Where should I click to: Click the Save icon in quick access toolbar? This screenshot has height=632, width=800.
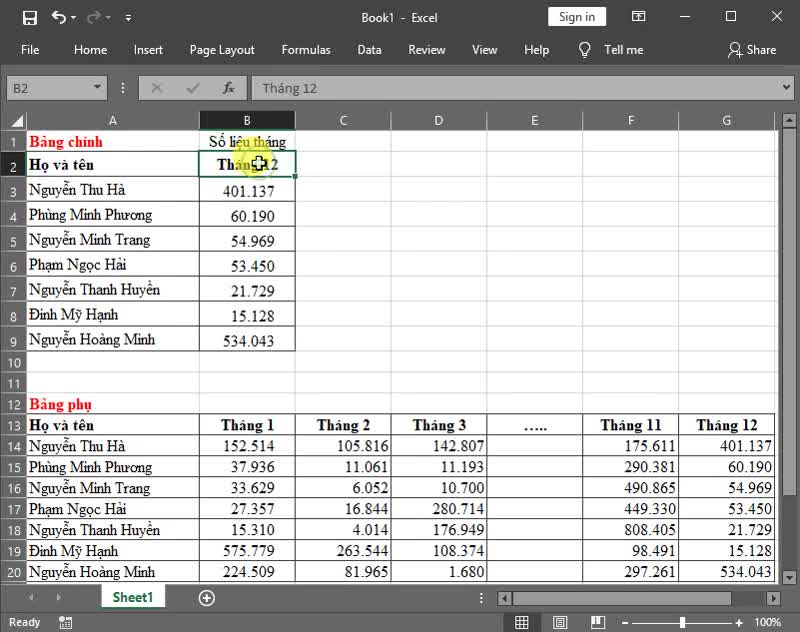[x=30, y=18]
